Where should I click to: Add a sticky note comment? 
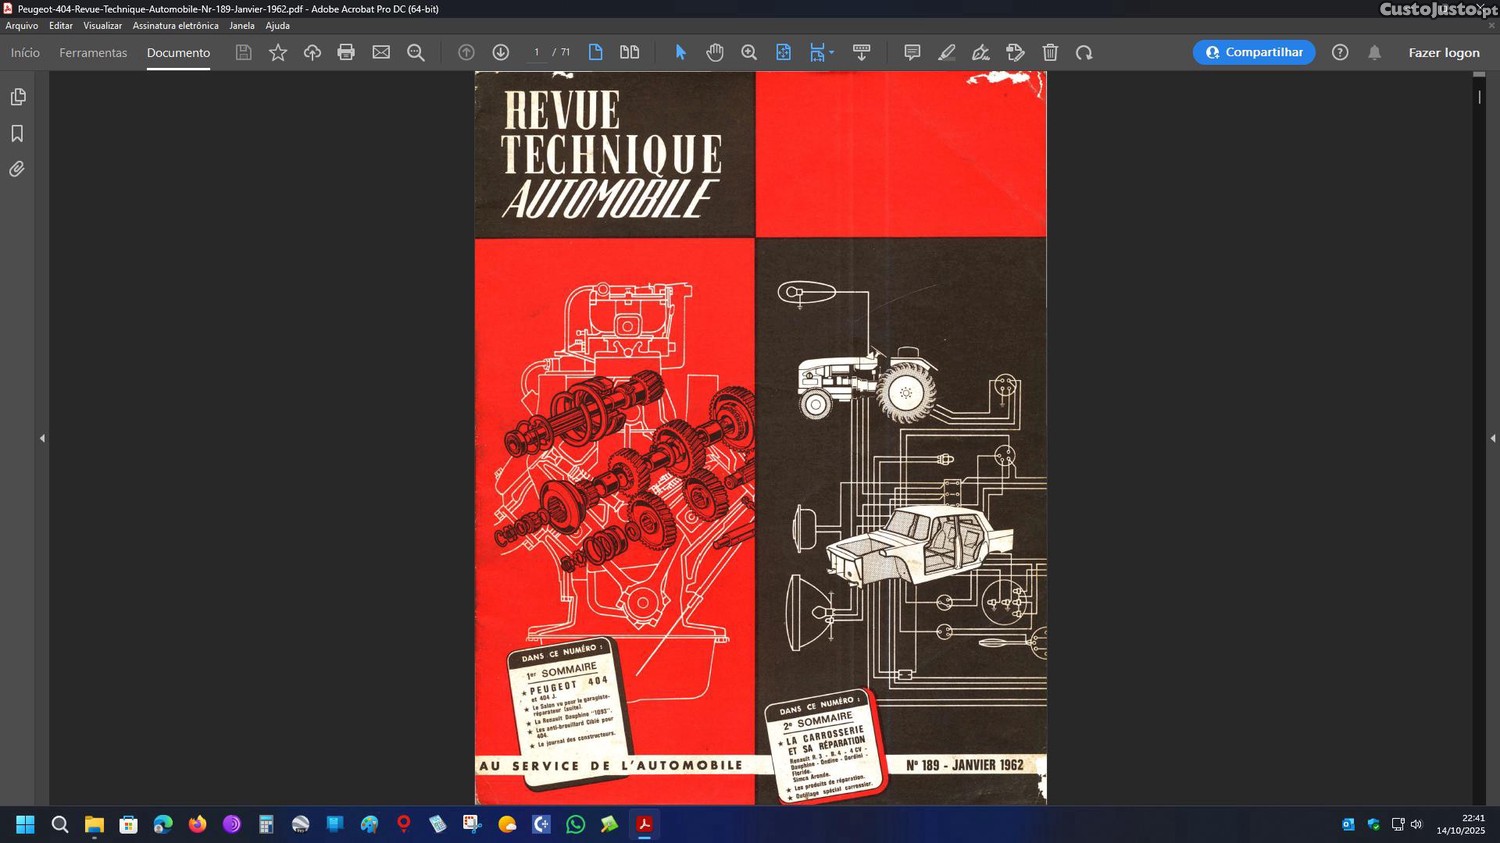point(912,53)
